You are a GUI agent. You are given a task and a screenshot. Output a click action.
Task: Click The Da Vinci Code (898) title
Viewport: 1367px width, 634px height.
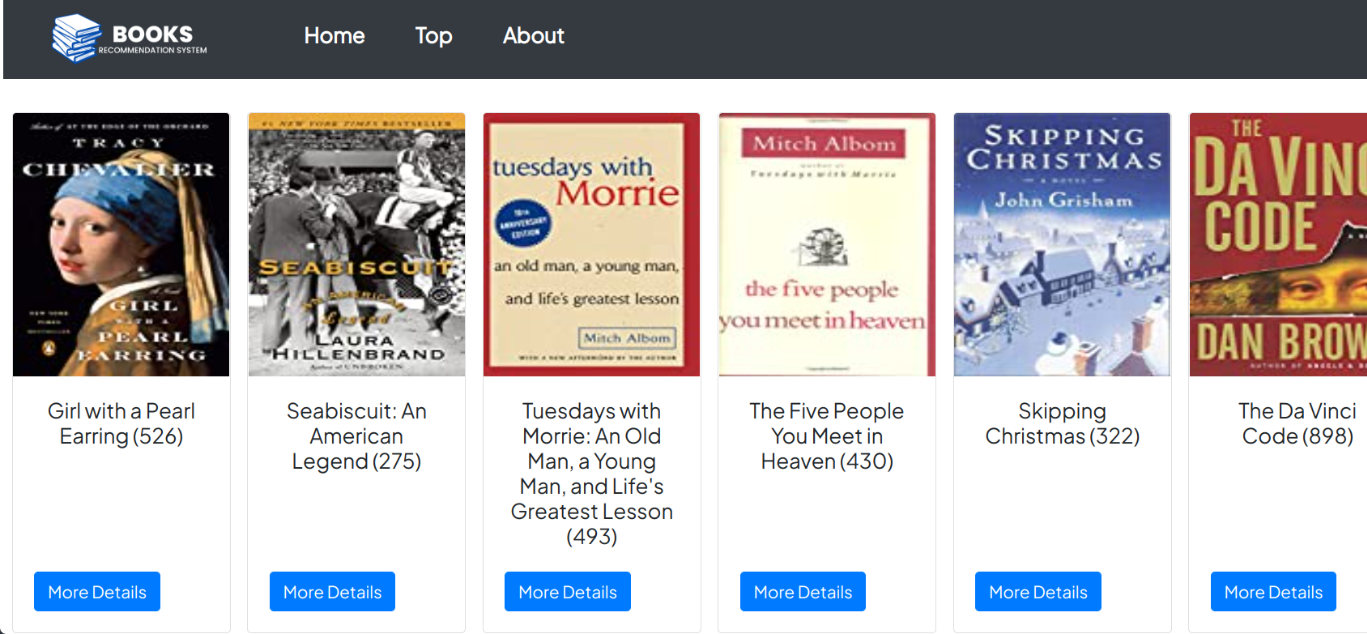click(1297, 424)
